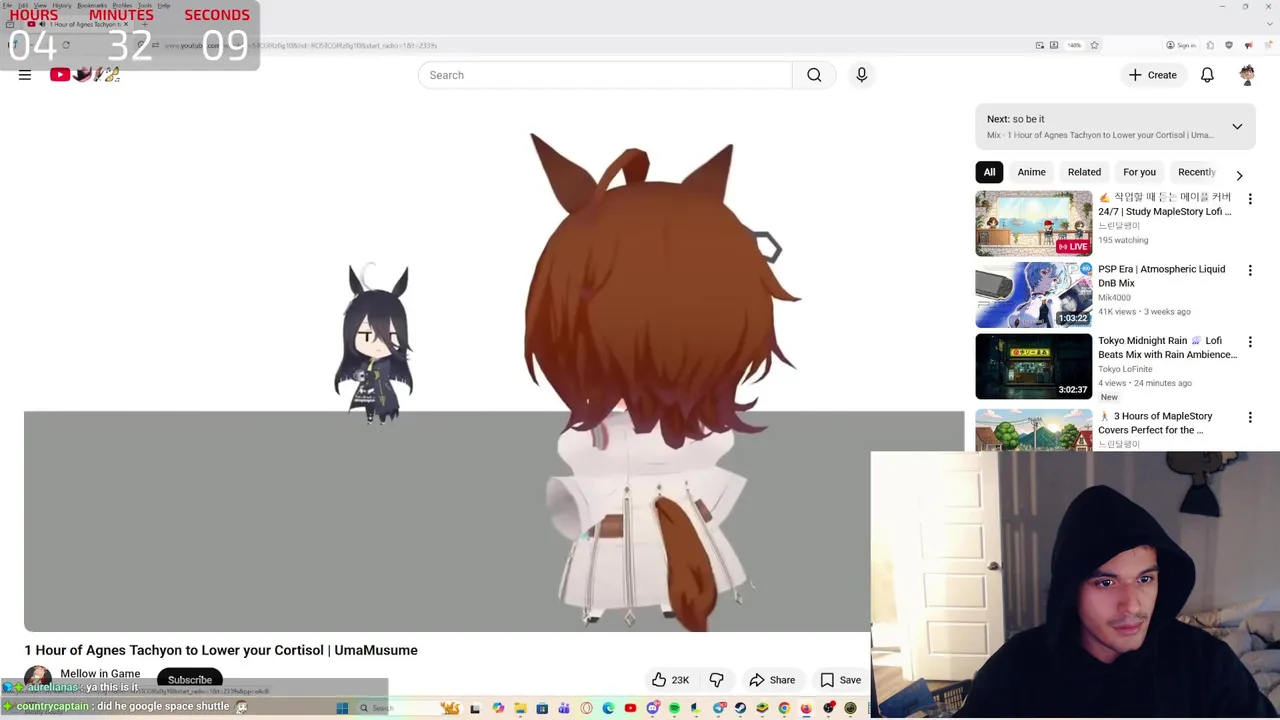The image size is (1280, 720).
Task: Open Copilot from the taskbar
Action: pyautogui.click(x=498, y=708)
